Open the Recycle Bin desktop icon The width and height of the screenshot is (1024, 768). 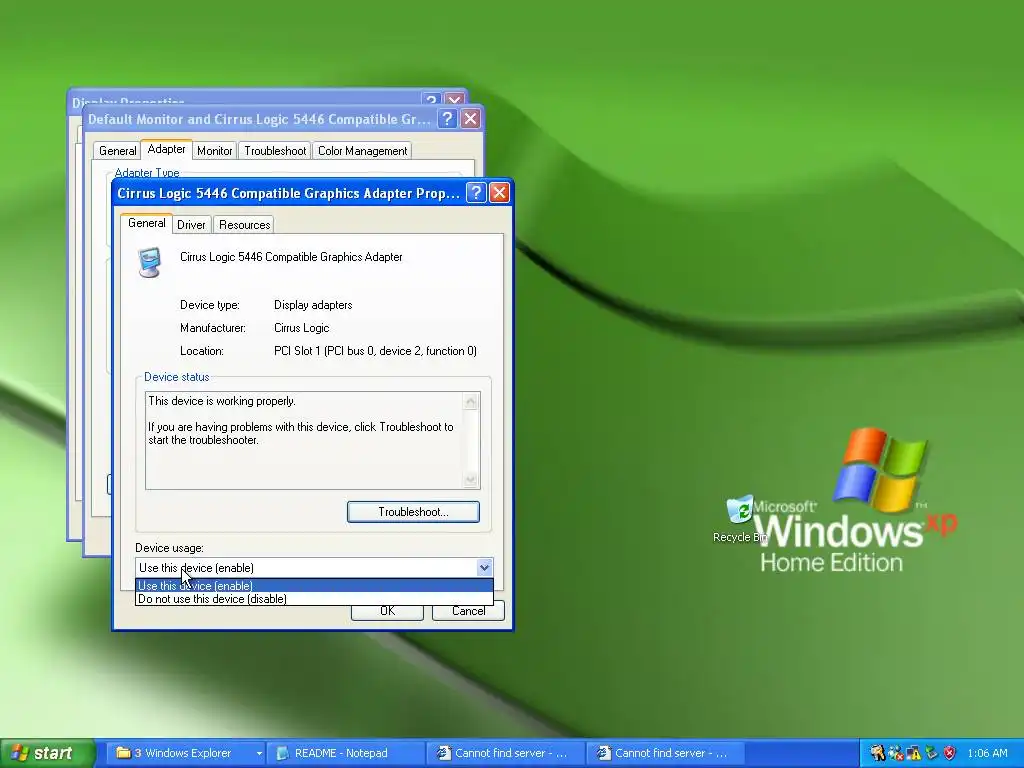point(739,519)
